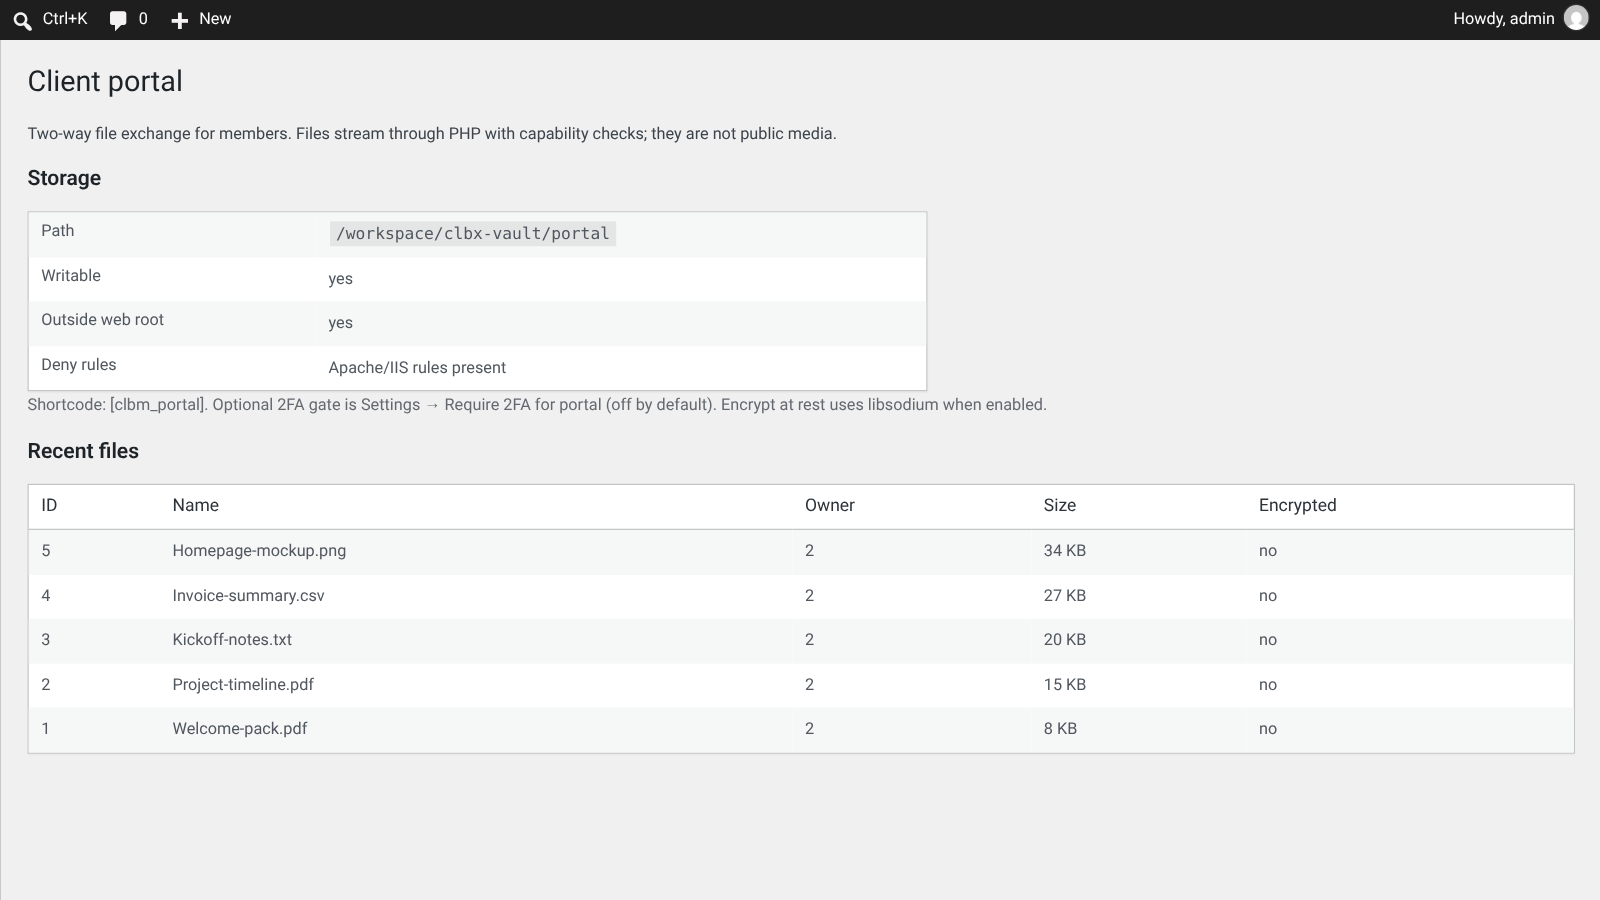Click the Invoice-summary.csv file name

coord(248,596)
